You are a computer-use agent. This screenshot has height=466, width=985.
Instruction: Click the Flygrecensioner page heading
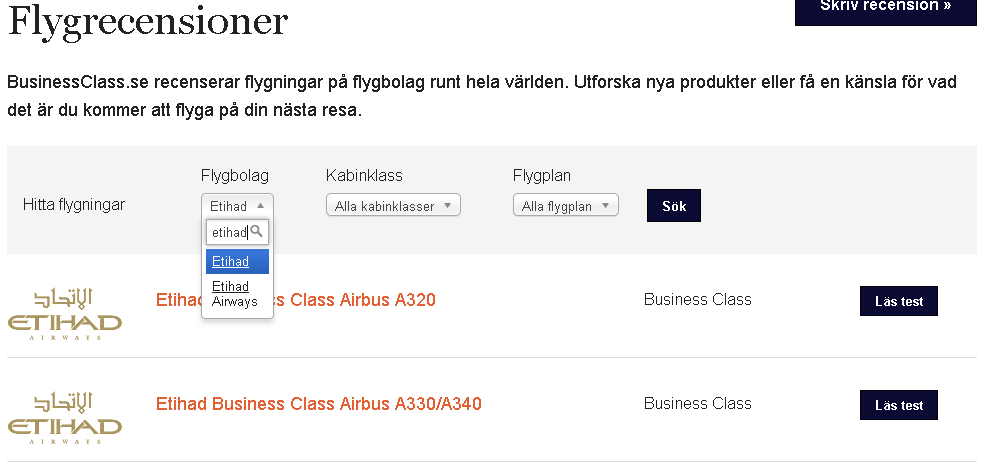[x=148, y=22]
